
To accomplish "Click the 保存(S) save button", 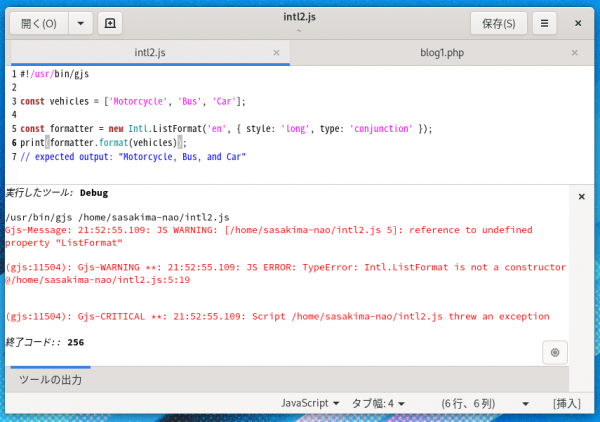I will coord(498,23).
